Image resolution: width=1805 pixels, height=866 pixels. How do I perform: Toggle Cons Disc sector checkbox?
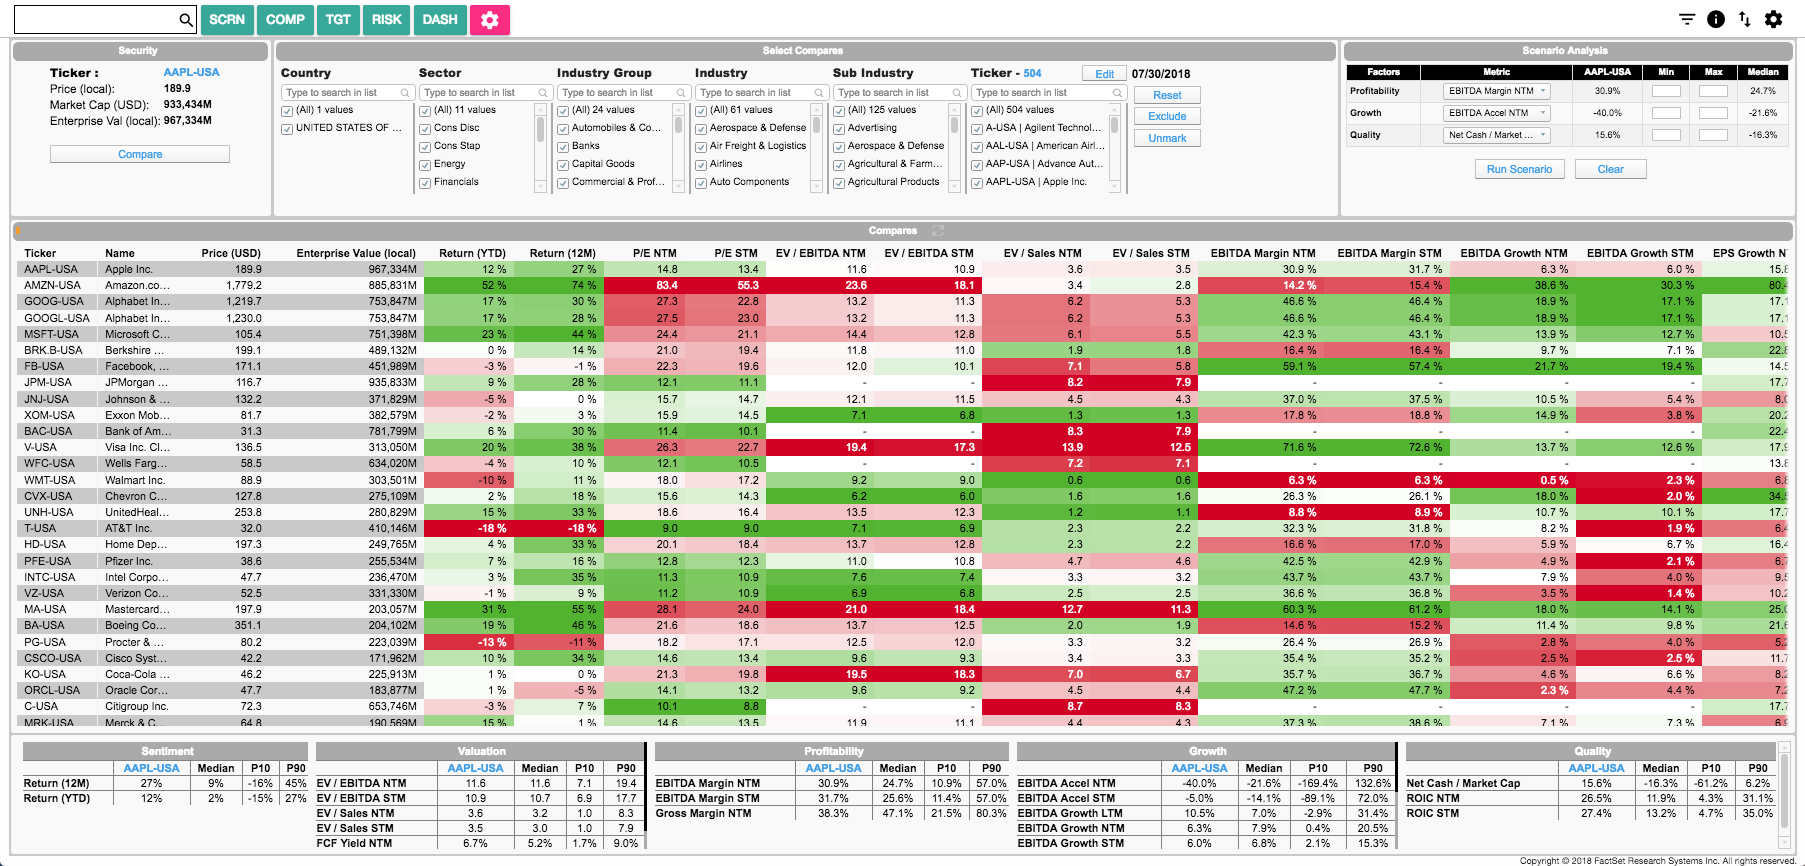(x=425, y=129)
